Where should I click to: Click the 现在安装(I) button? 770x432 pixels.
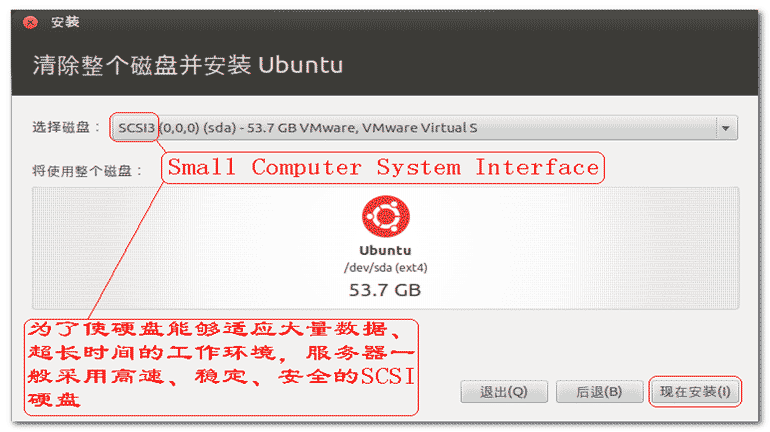(x=696, y=391)
